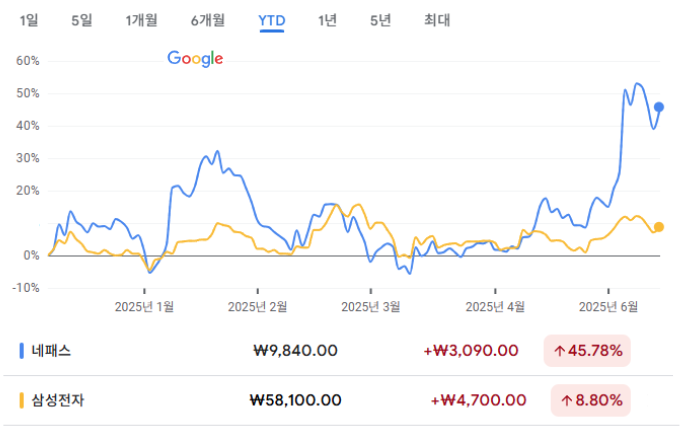Select the 1일 time range tab
The image size is (686, 432).
coord(29,20)
